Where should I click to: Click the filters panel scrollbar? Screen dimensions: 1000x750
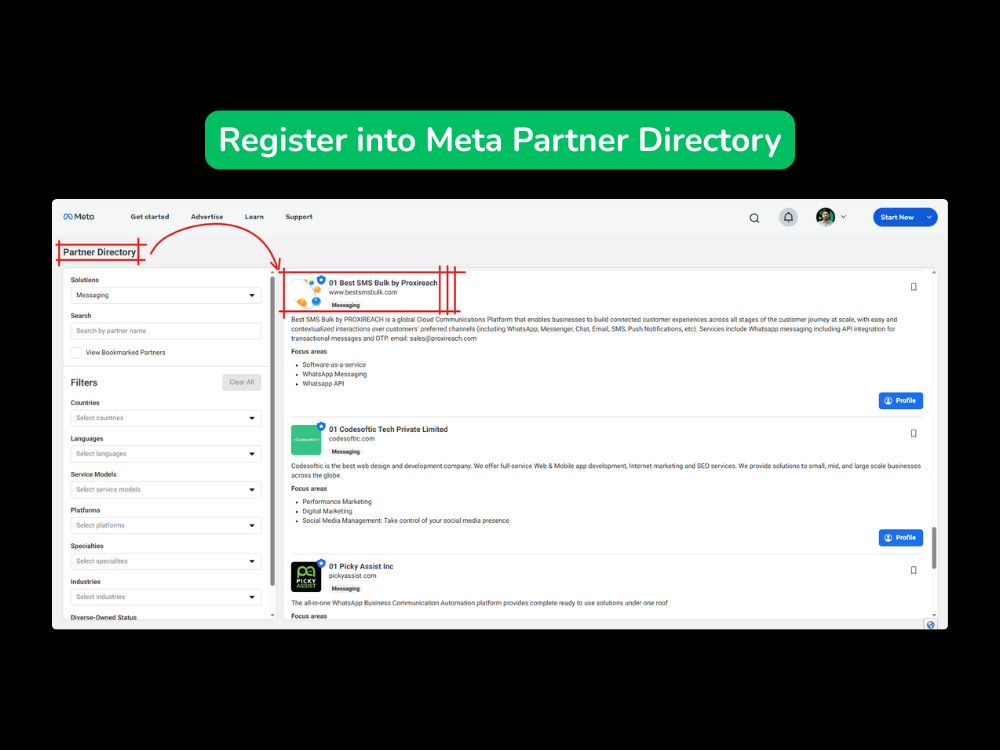(272, 430)
